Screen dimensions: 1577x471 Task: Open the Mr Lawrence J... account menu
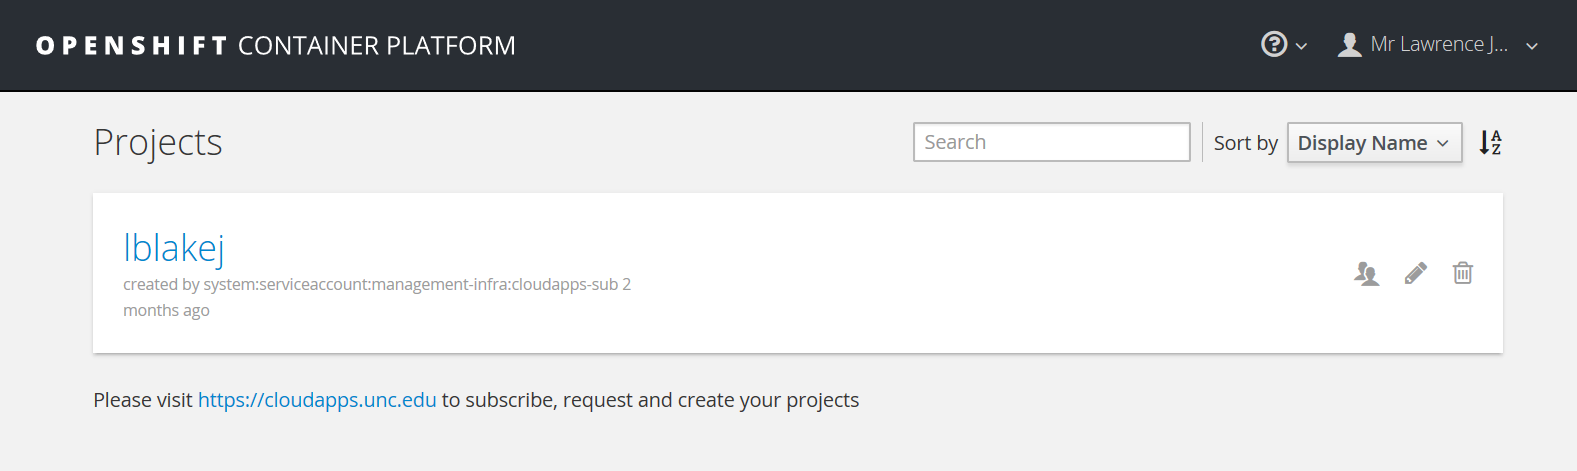(1438, 45)
